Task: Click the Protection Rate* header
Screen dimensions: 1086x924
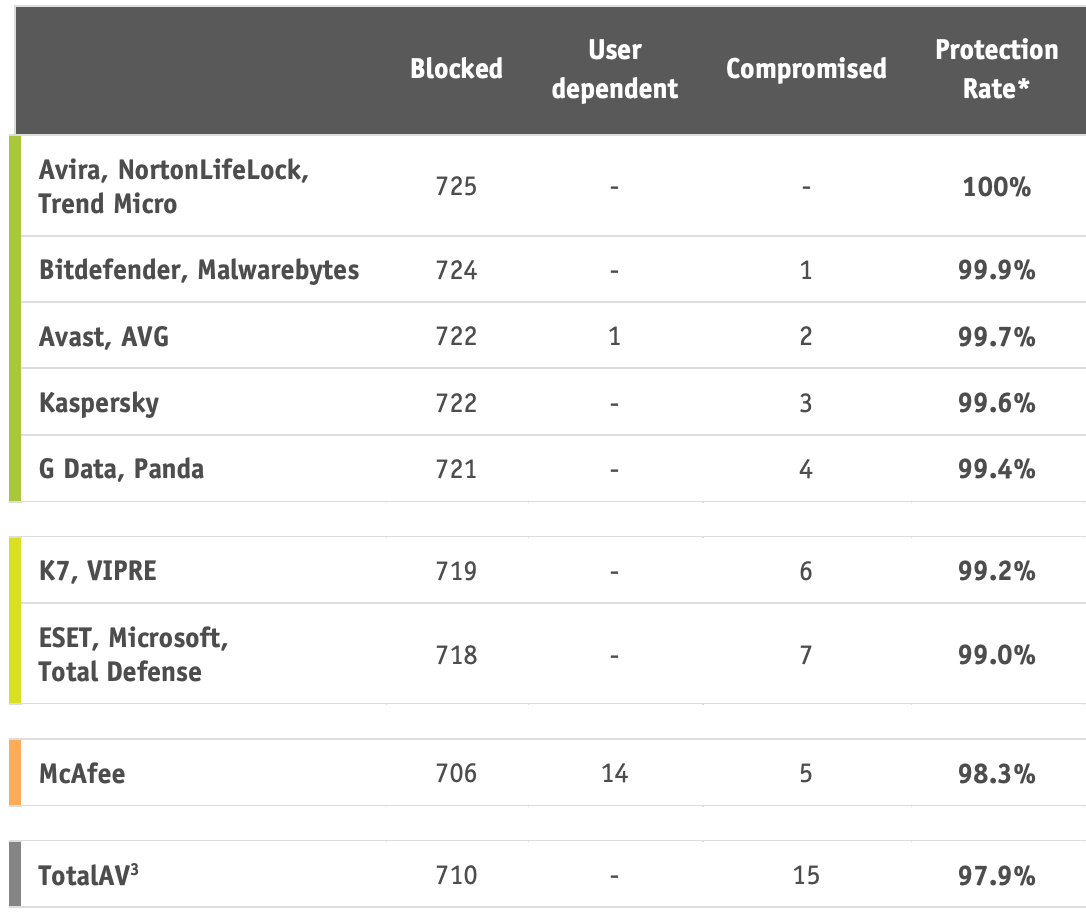Action: (x=996, y=68)
